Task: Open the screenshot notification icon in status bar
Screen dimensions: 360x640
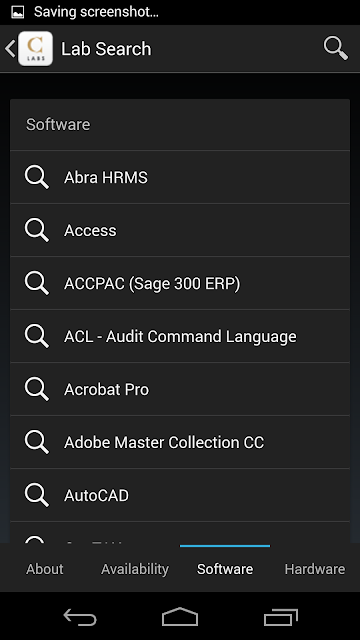Action: 18,12
